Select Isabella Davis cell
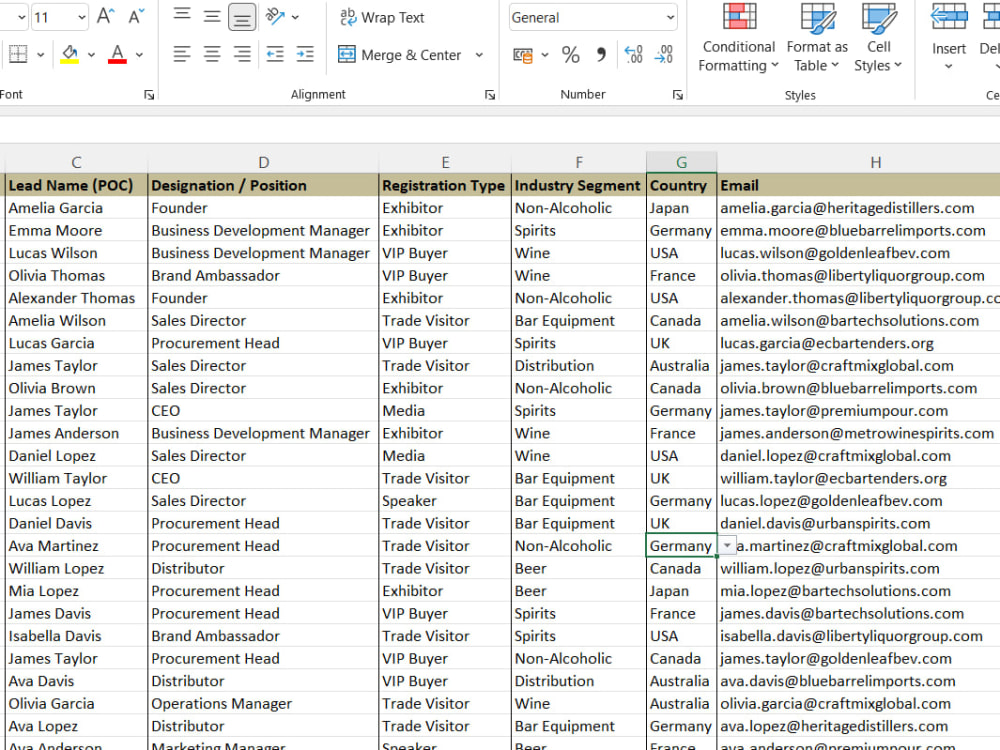1000x750 pixels. 77,636
